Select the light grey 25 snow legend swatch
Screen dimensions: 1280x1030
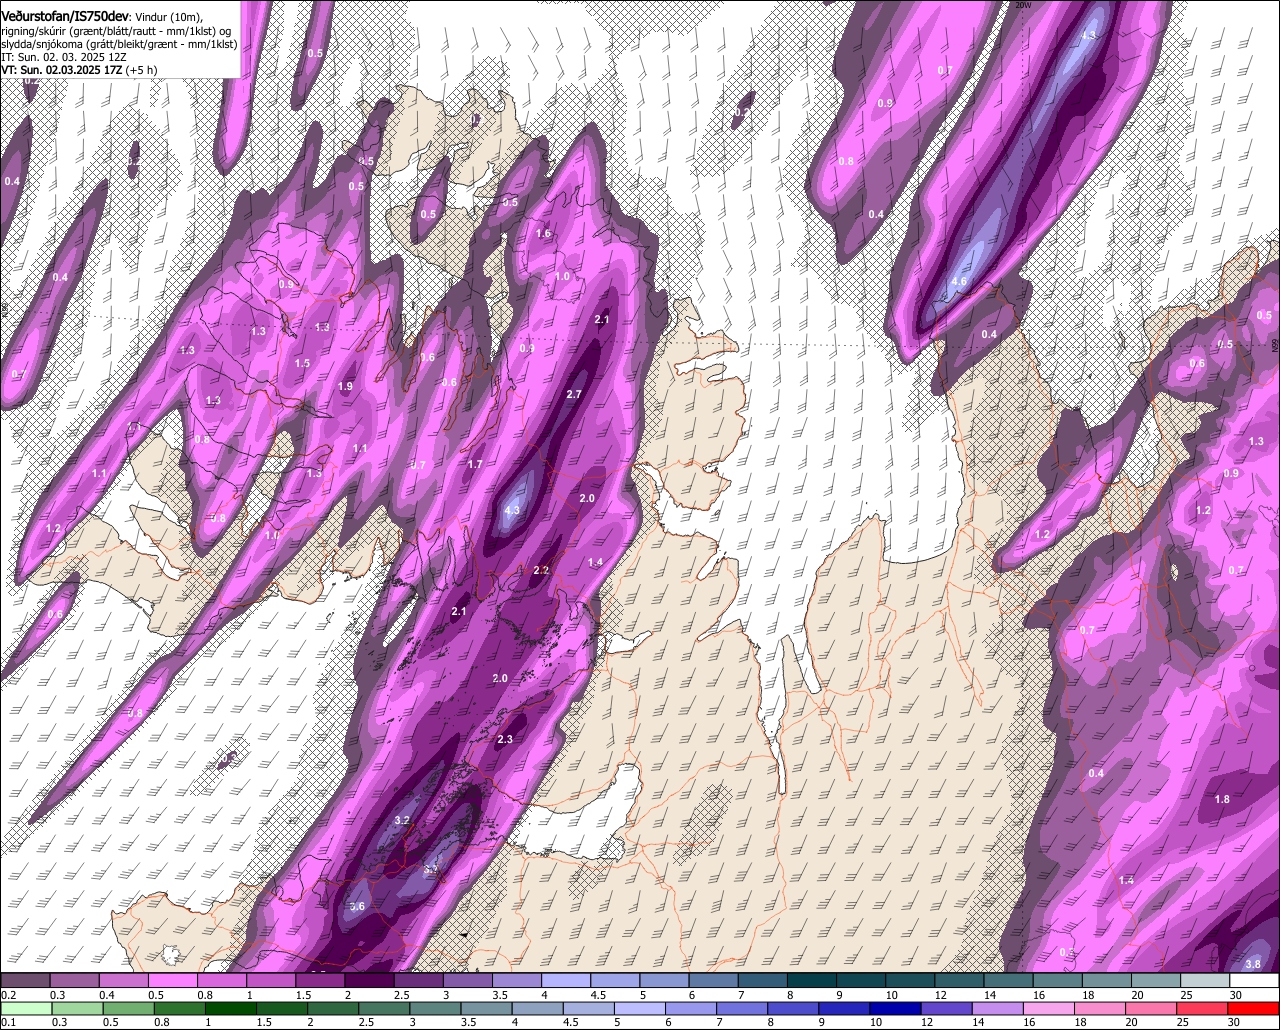tap(1205, 980)
